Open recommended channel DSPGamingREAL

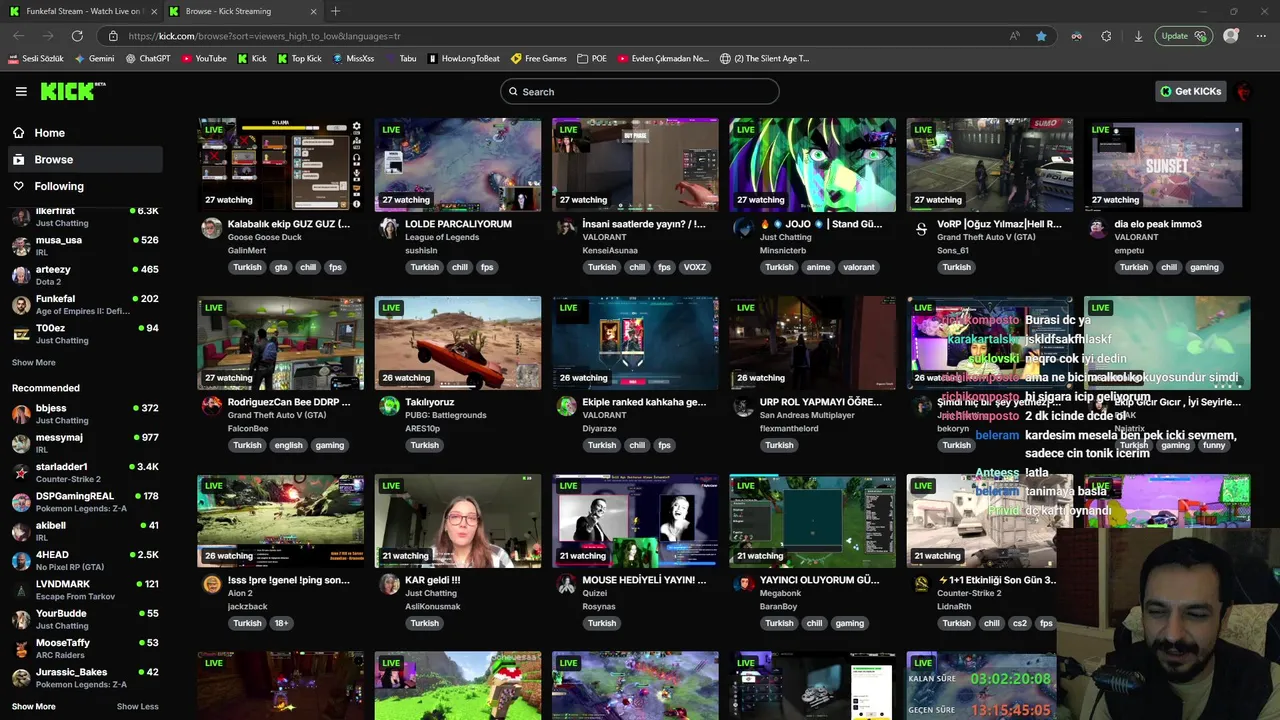pyautogui.click(x=84, y=501)
